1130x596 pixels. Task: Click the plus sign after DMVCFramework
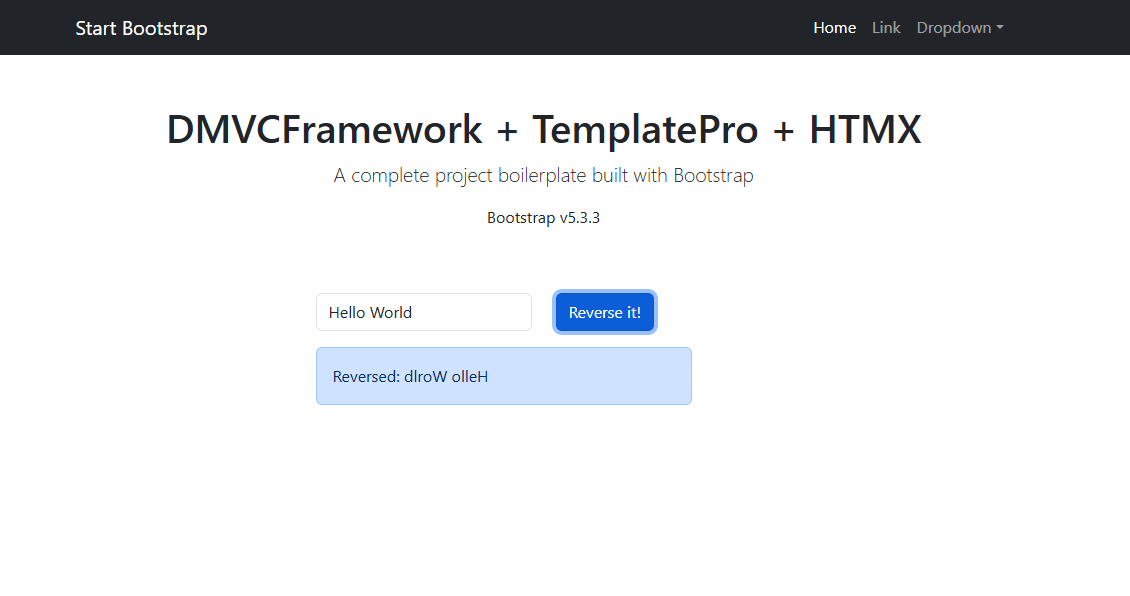(x=507, y=131)
